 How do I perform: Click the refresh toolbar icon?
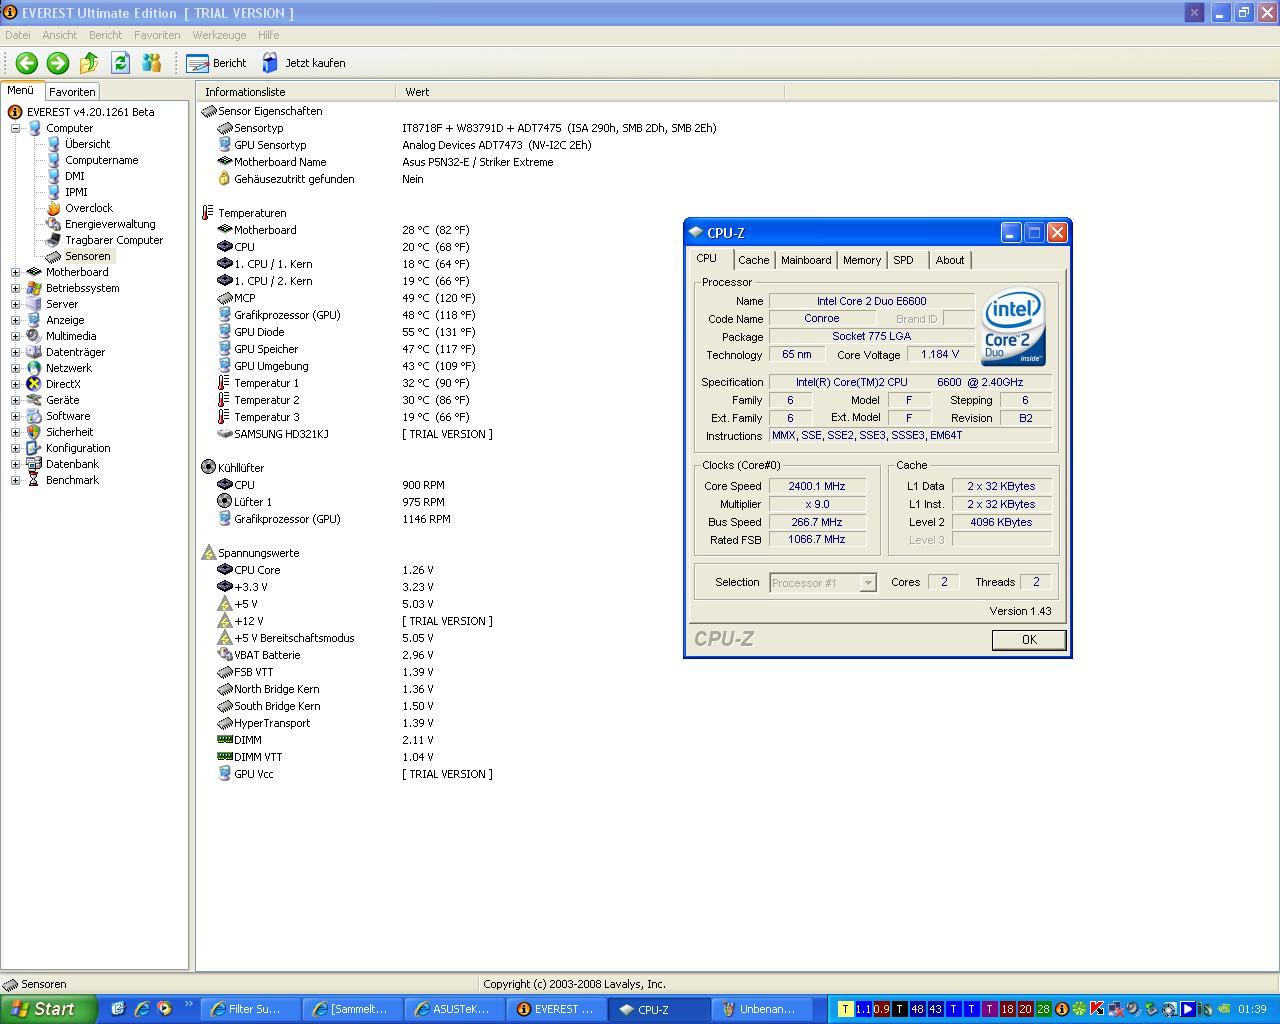click(120, 63)
